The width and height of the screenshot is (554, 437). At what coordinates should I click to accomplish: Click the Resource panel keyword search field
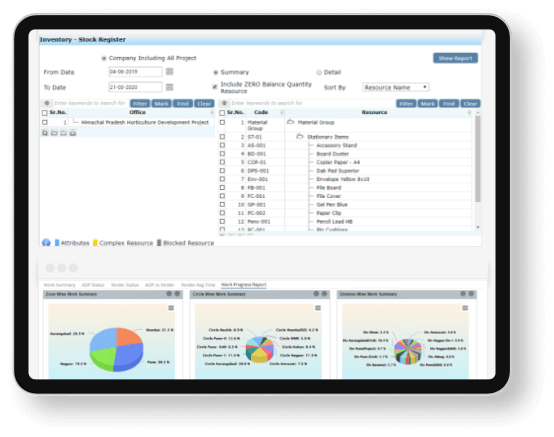312,103
